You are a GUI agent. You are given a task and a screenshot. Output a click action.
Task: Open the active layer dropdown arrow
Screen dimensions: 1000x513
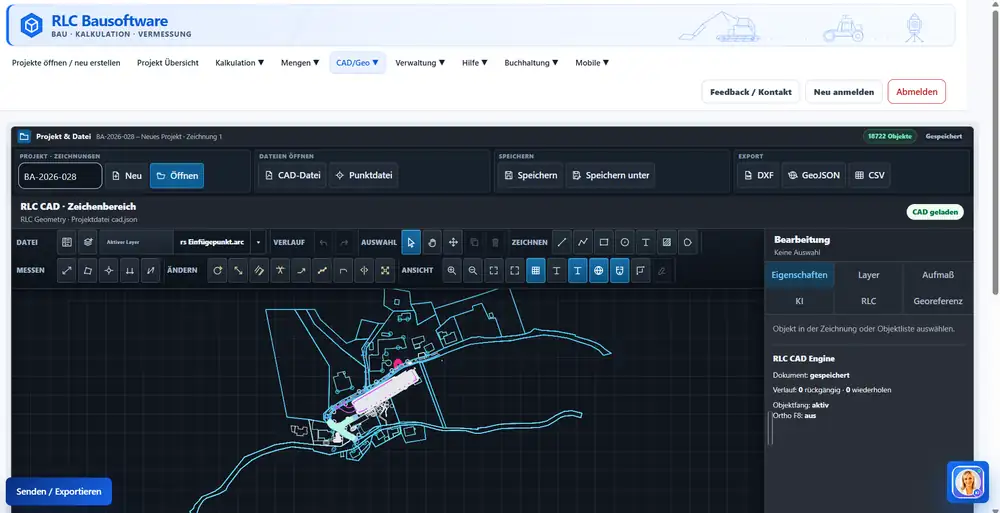(x=258, y=242)
